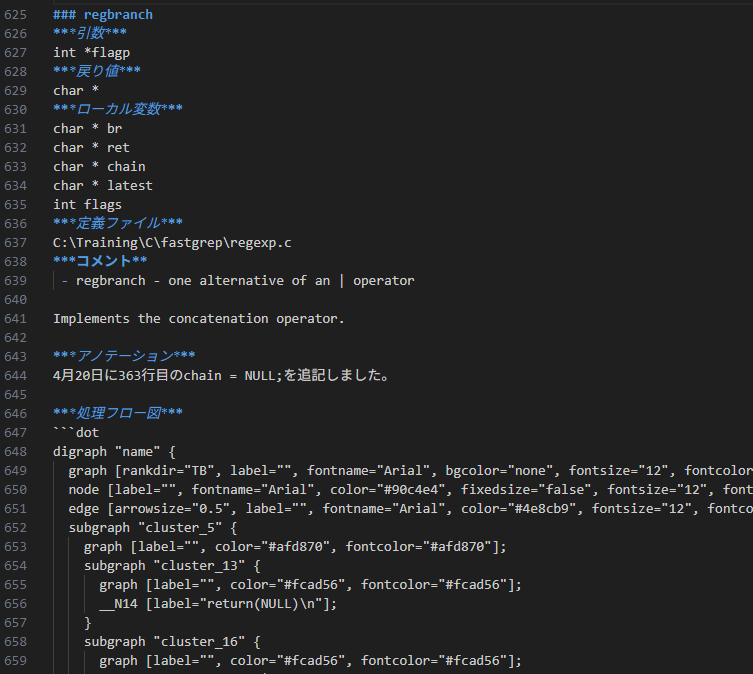The width and height of the screenshot is (753, 674).
Task: Click the closing brace on line 657
Action: pos(87,623)
